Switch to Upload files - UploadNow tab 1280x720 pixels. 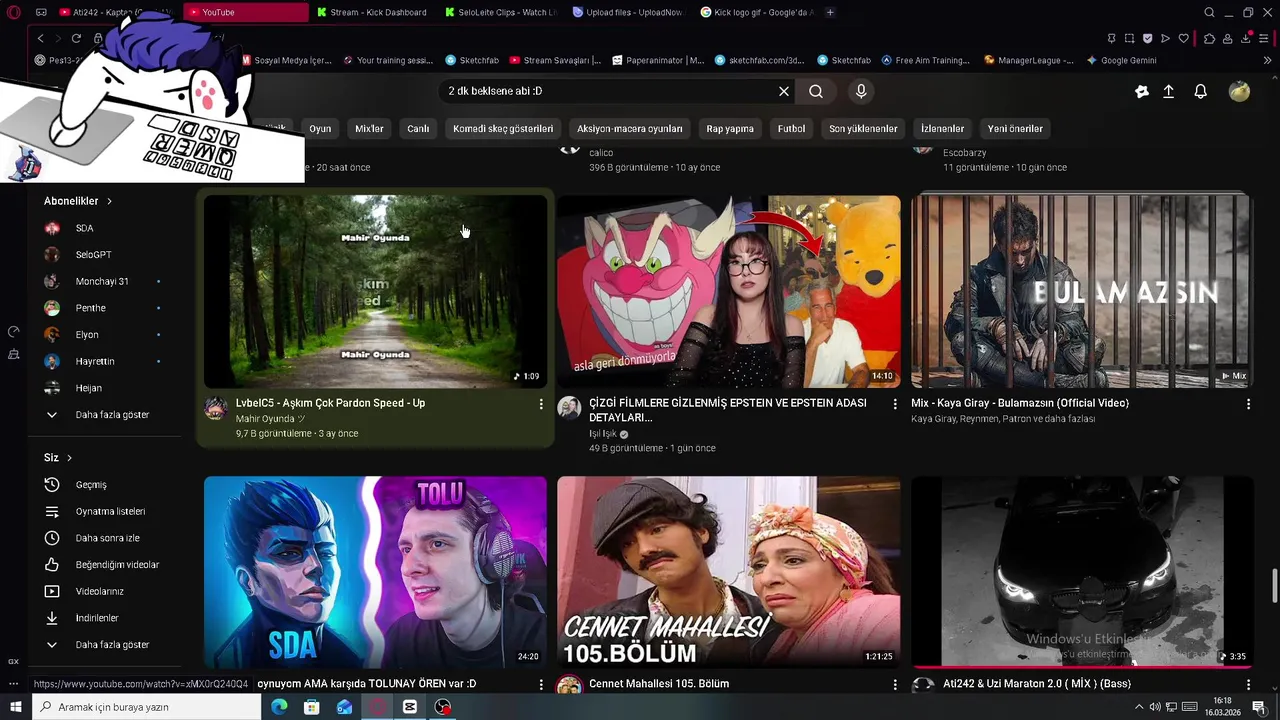pos(627,12)
